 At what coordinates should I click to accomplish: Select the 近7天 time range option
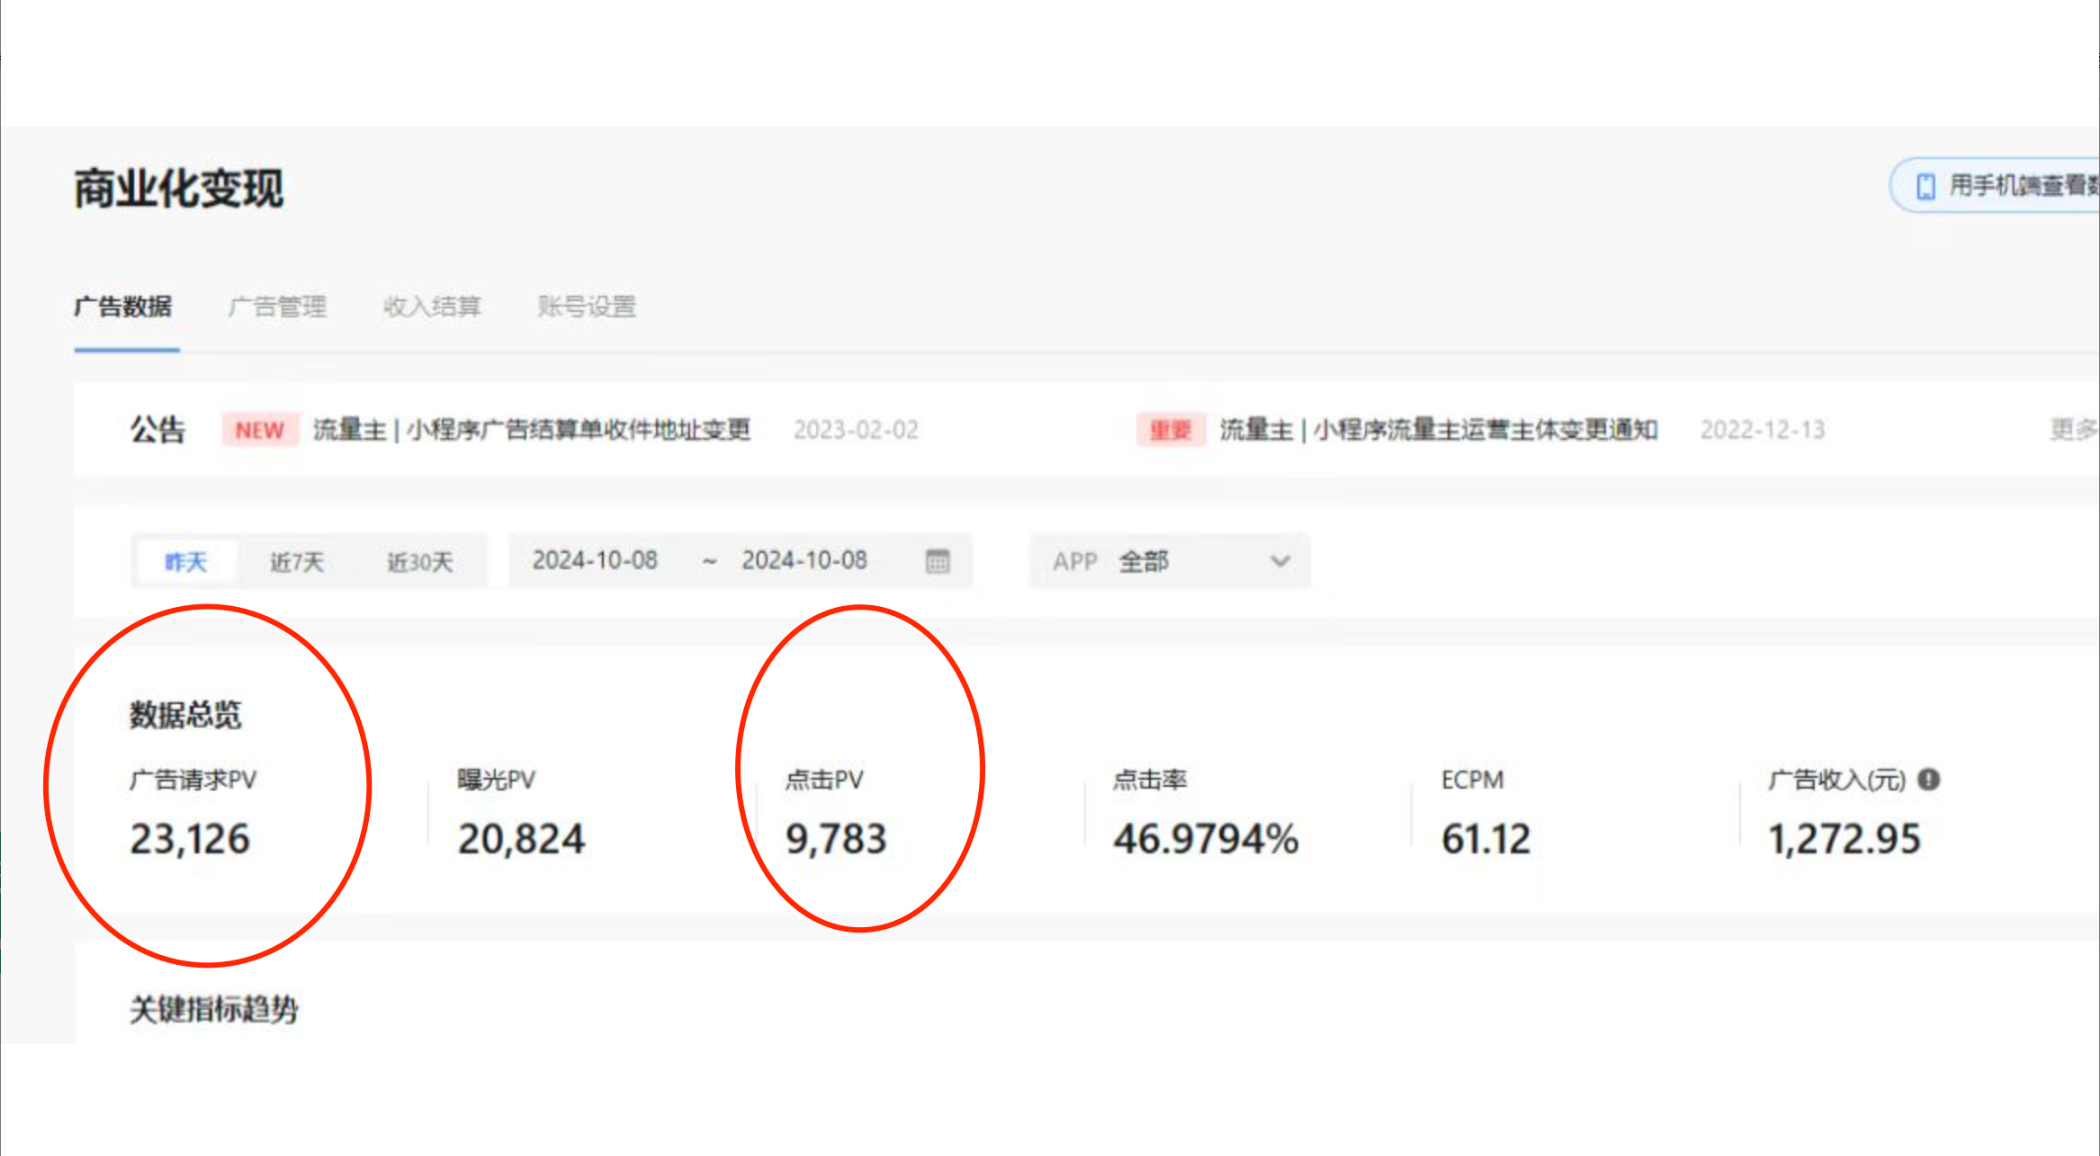tap(298, 559)
